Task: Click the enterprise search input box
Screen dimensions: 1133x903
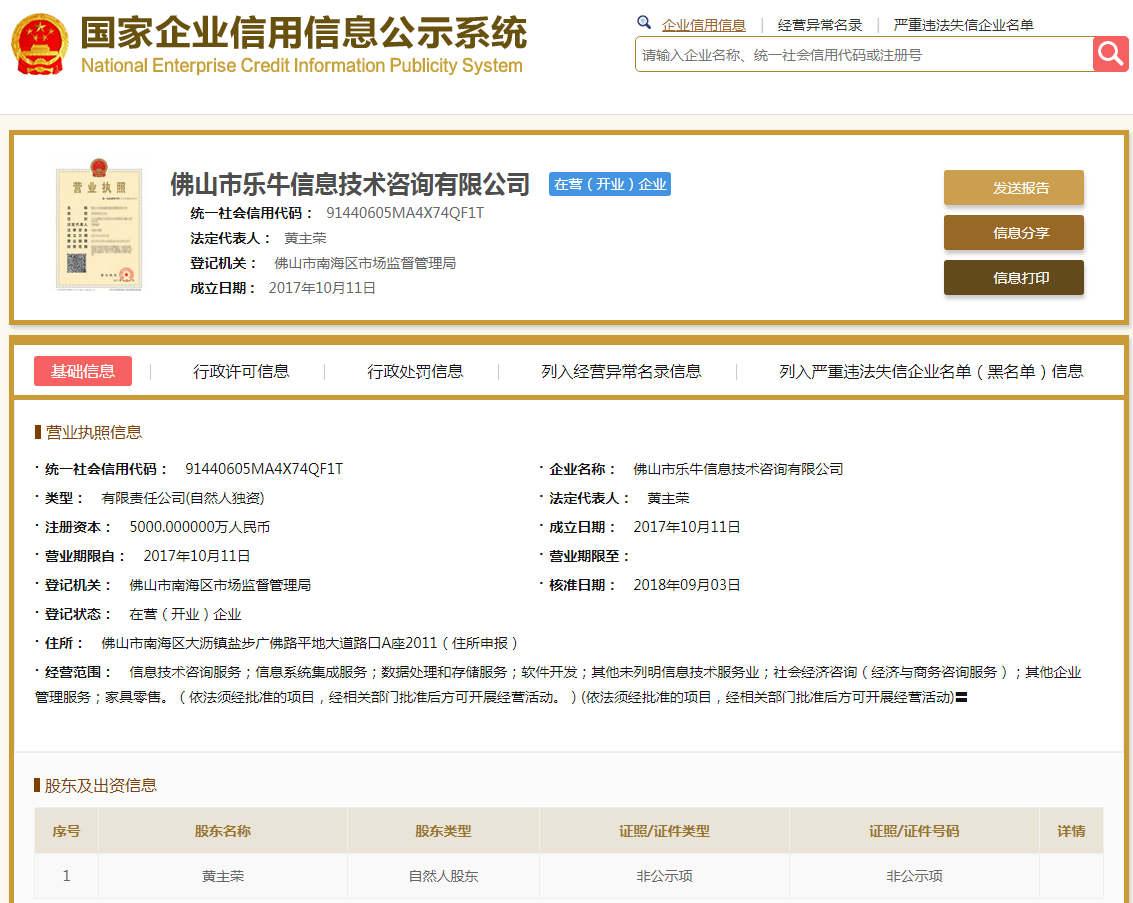Action: (x=860, y=54)
